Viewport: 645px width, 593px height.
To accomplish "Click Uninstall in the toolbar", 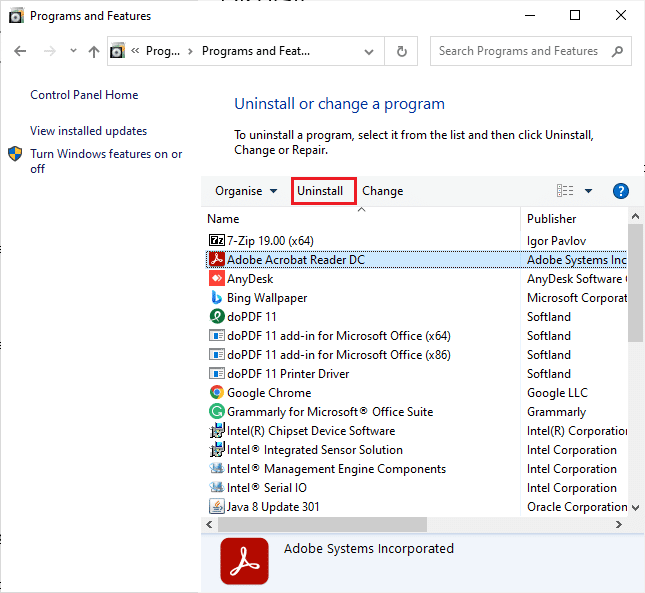I will 320,191.
